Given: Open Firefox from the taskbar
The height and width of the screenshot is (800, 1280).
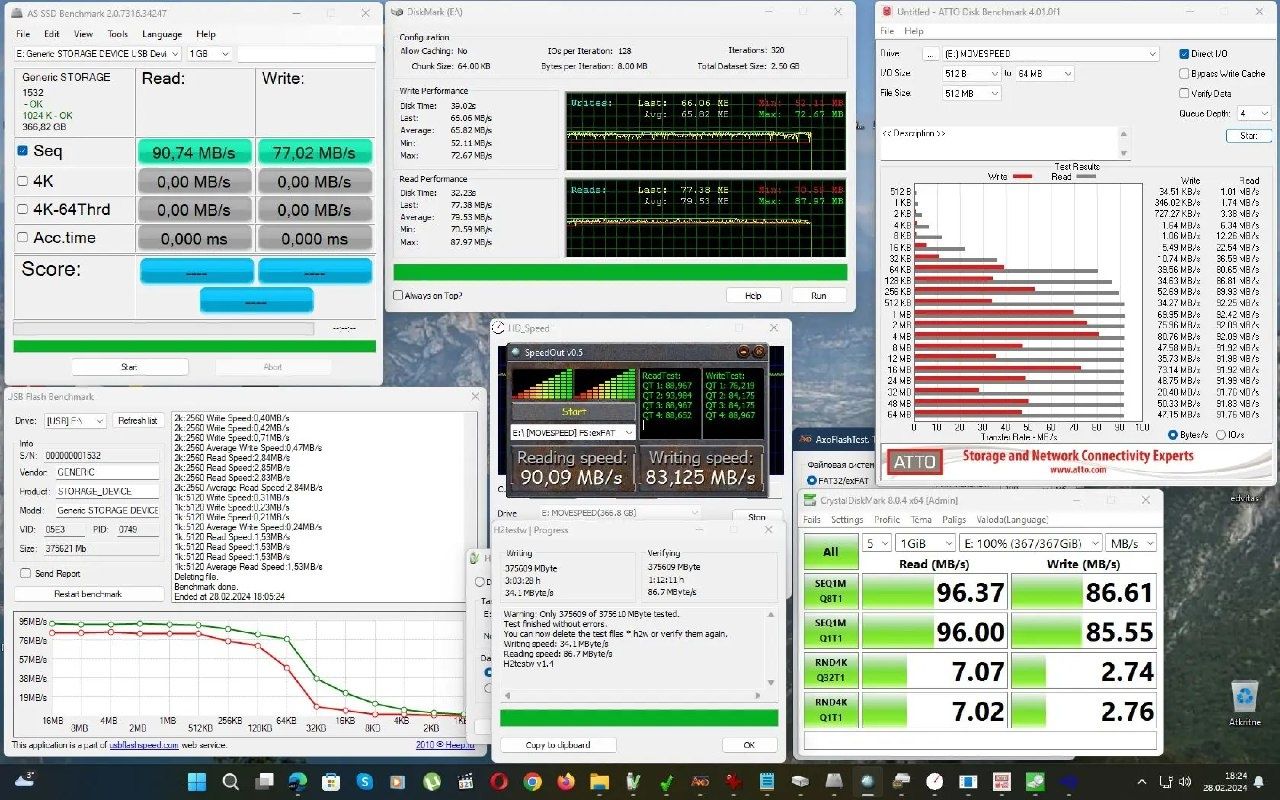Looking at the screenshot, I should [566, 781].
